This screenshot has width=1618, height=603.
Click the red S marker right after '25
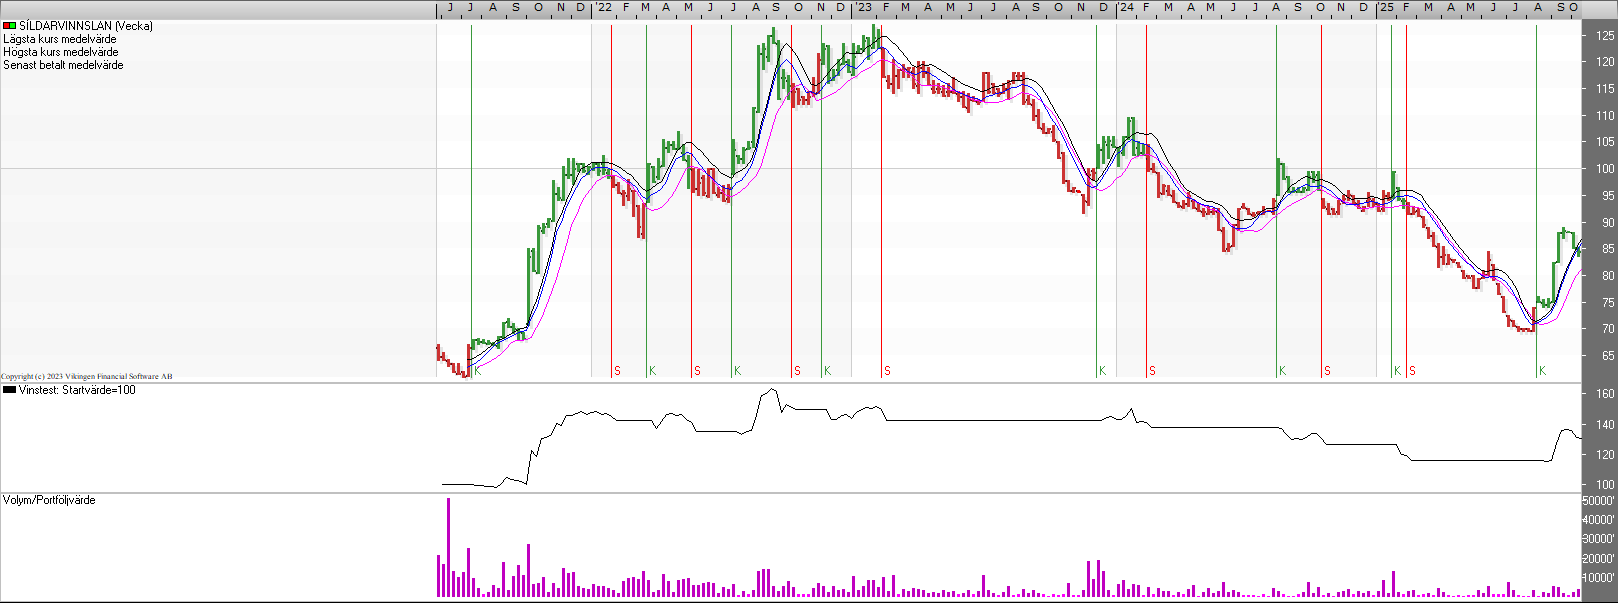click(1412, 371)
